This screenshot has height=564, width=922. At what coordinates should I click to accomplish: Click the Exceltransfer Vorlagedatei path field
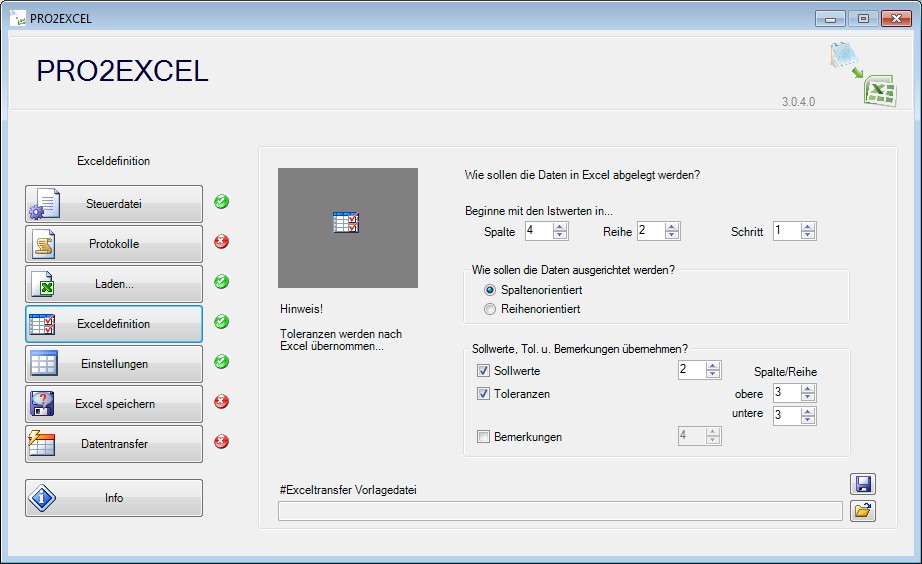coord(560,511)
